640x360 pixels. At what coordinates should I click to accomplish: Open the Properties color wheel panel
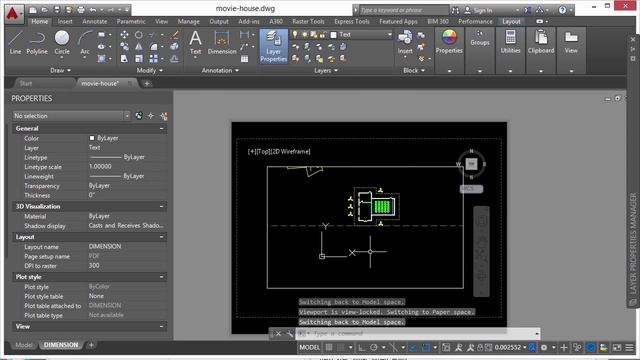coord(449,42)
